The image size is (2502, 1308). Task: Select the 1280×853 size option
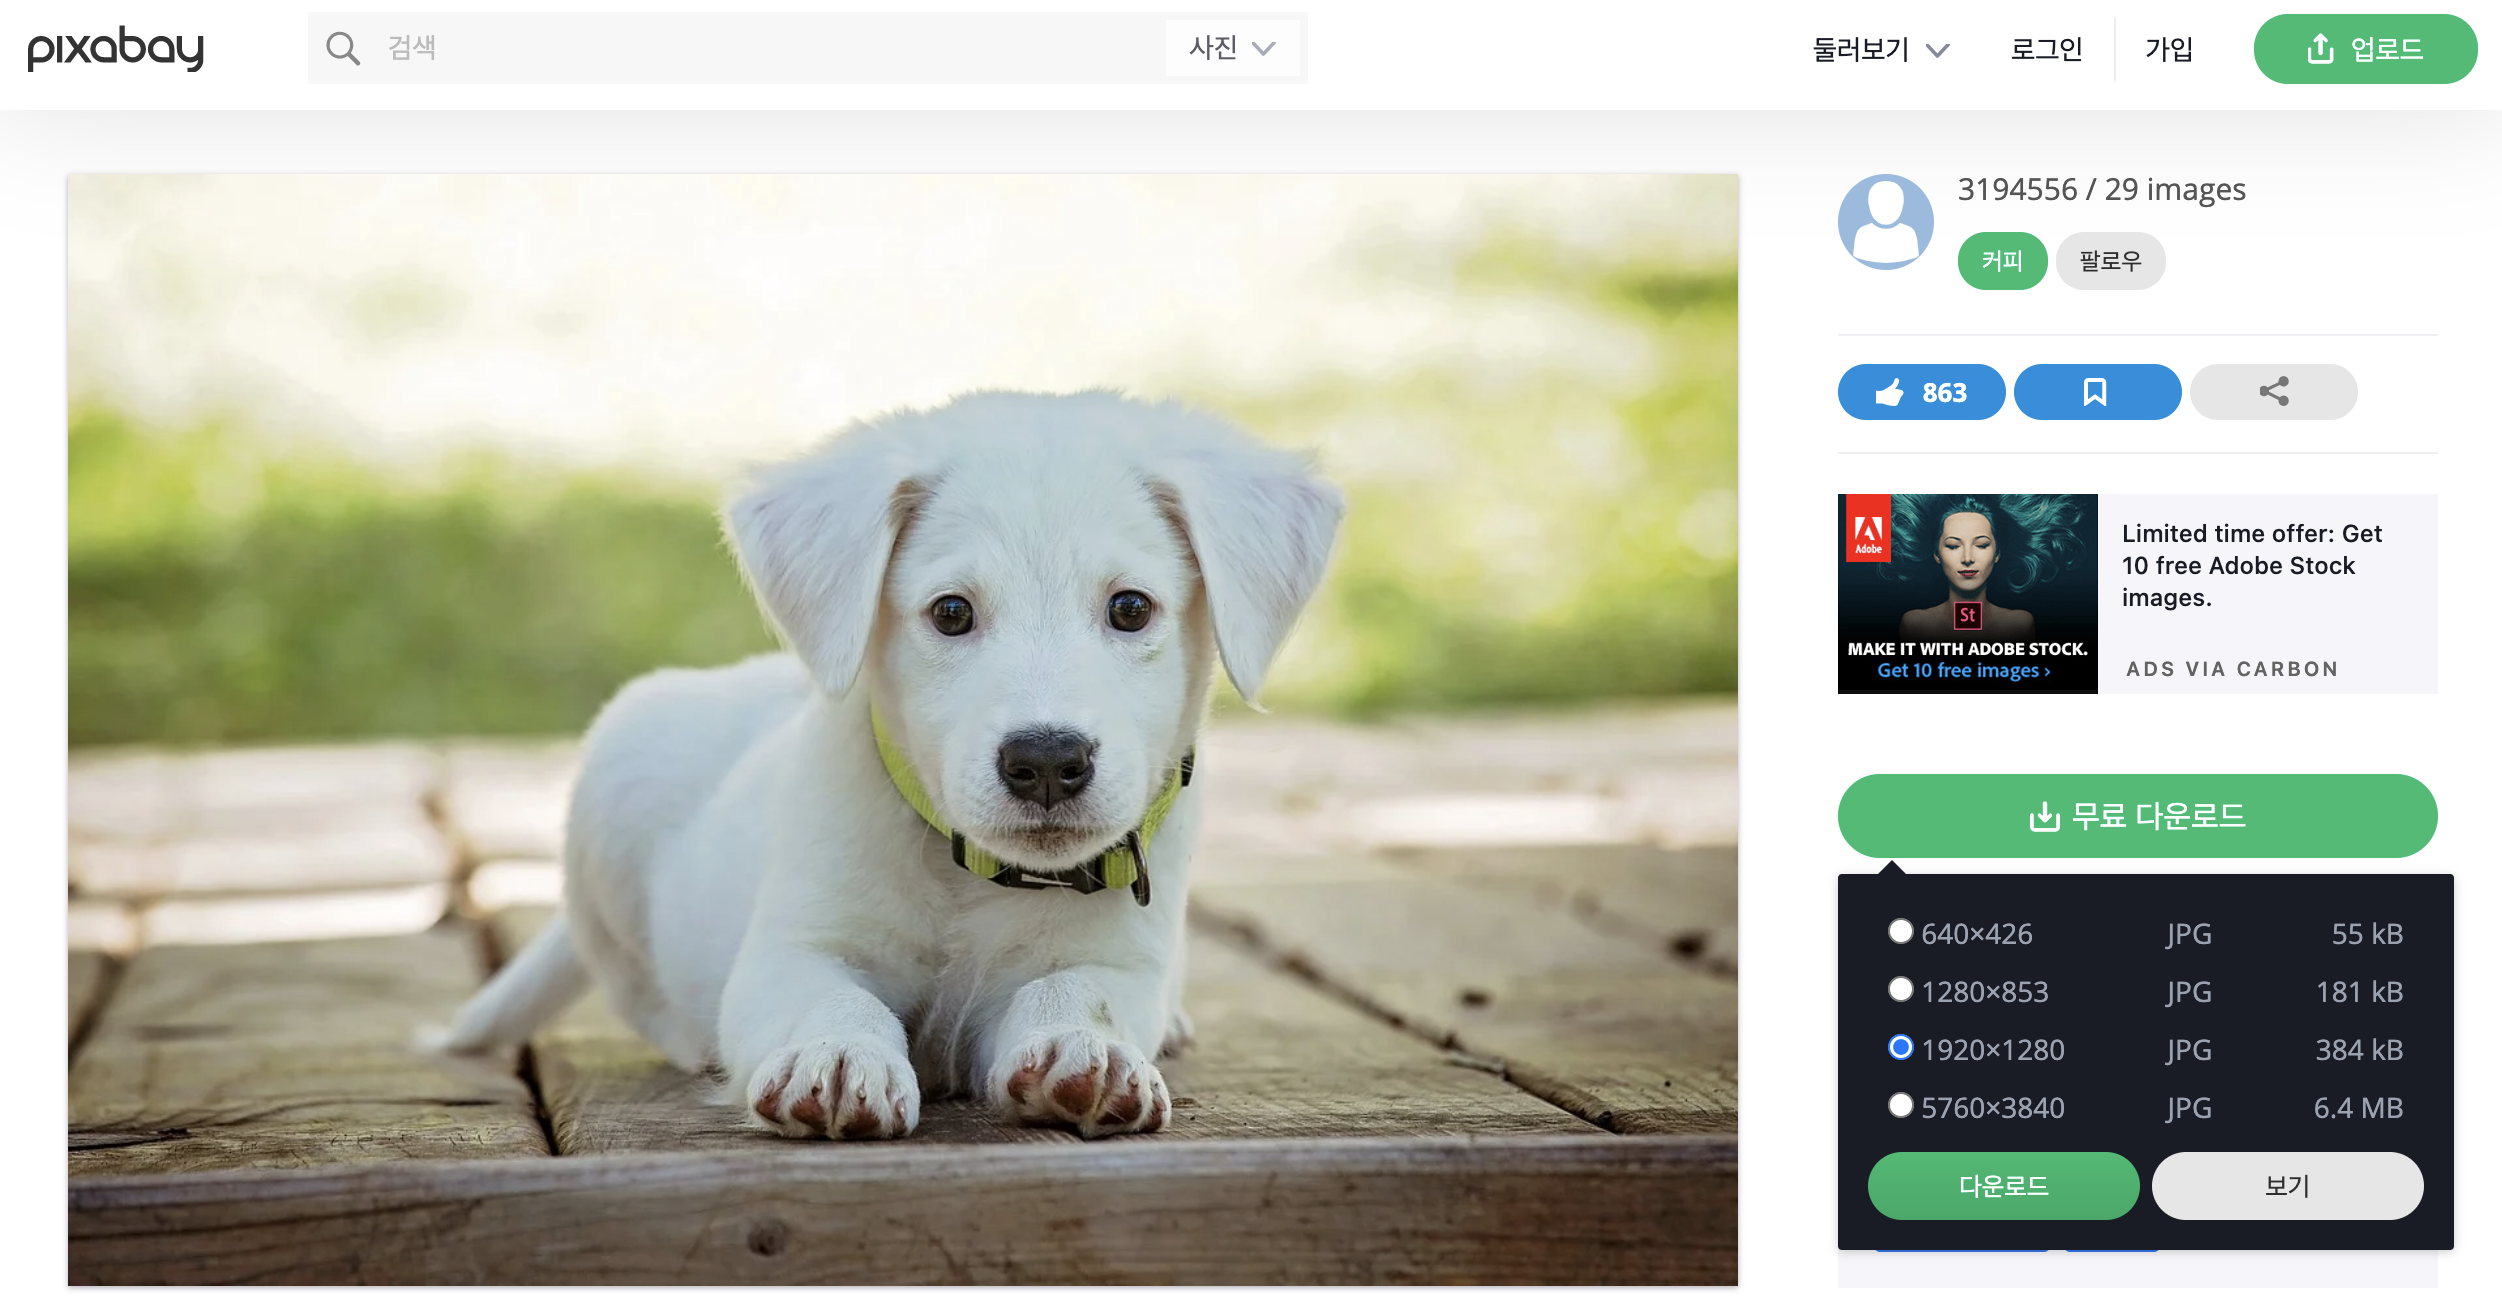[x=1900, y=989]
